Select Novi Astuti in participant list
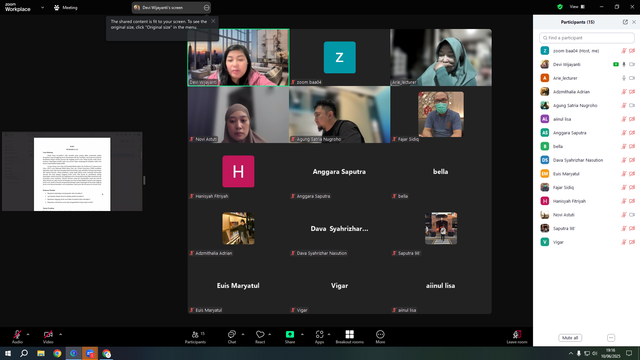640x360 pixels. tap(587, 215)
